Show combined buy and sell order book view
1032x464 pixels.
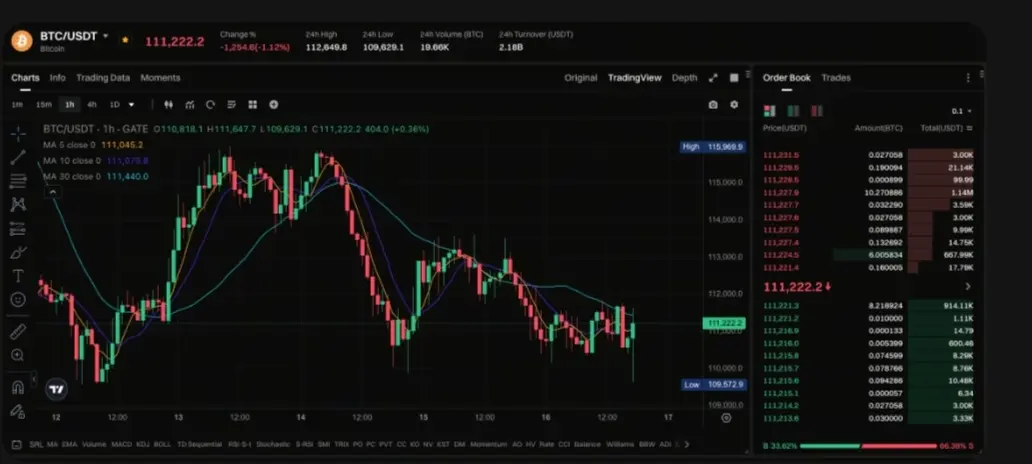click(x=769, y=111)
